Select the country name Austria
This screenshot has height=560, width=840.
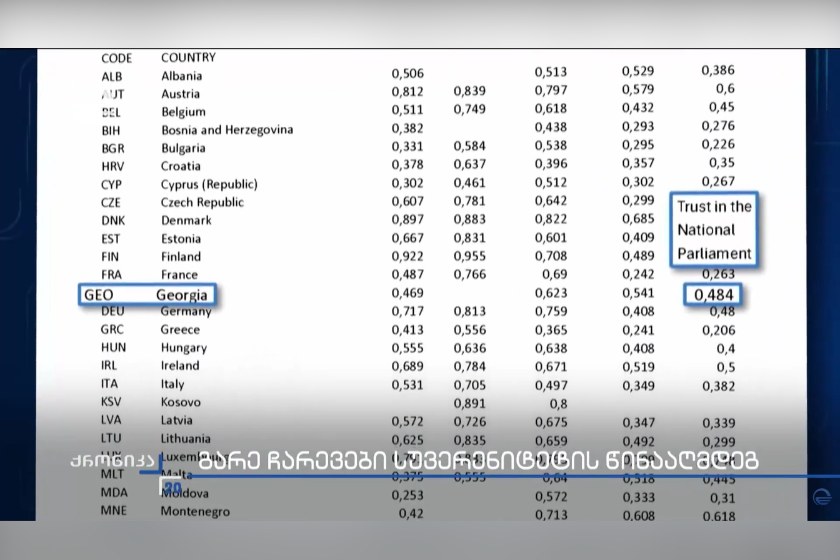[x=181, y=94]
